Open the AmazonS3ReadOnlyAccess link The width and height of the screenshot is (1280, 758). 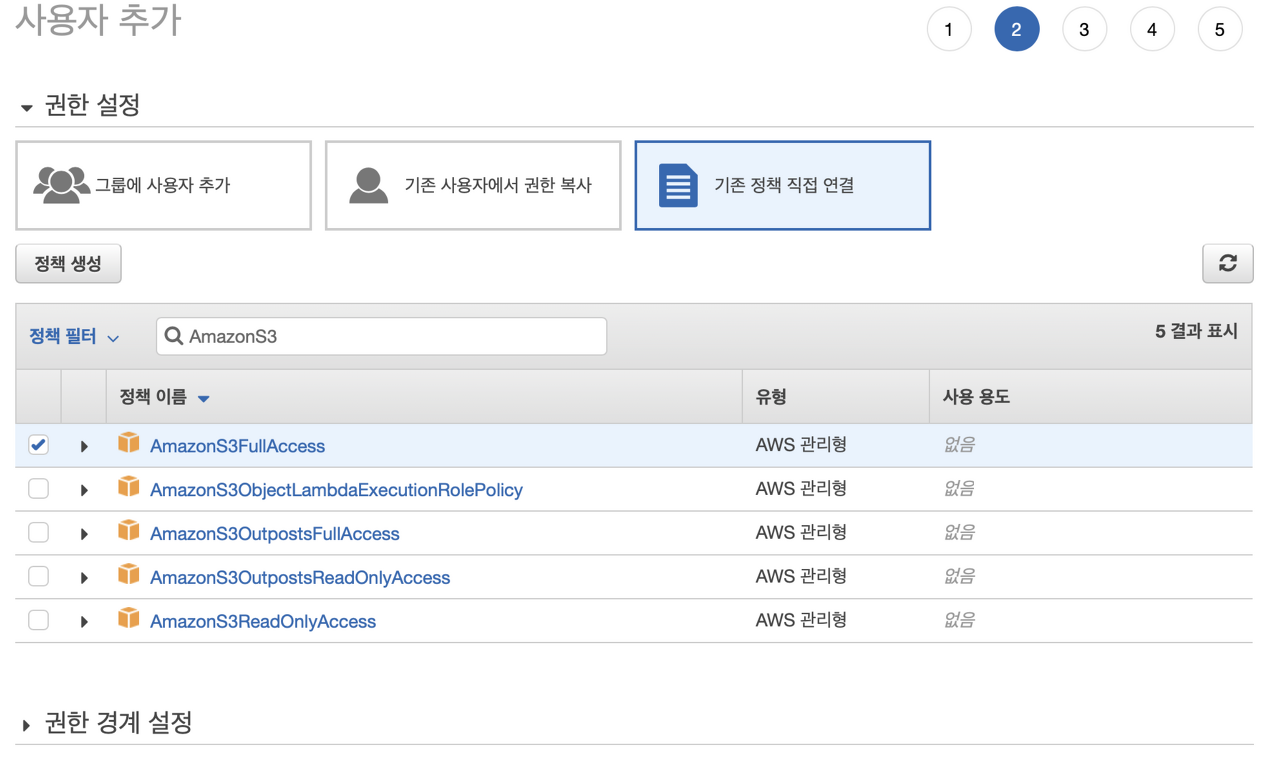(263, 622)
